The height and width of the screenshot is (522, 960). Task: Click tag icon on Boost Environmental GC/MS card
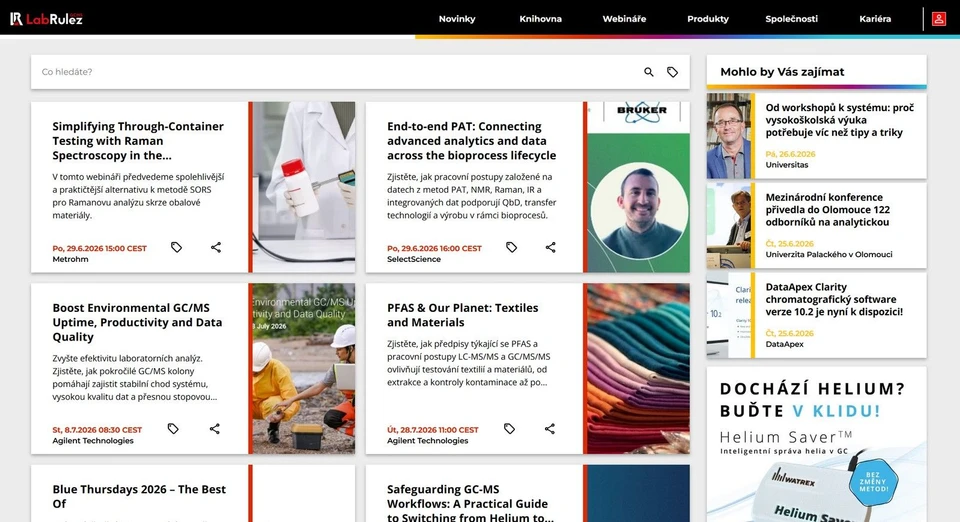click(x=173, y=429)
